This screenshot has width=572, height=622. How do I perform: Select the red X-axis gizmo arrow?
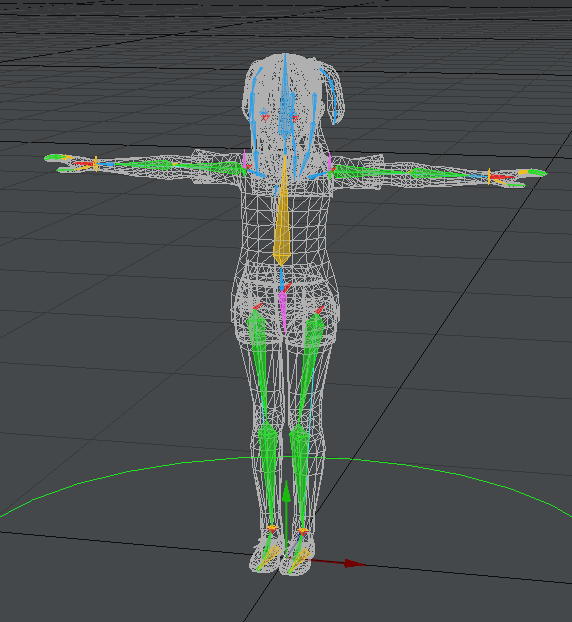[x=338, y=562]
